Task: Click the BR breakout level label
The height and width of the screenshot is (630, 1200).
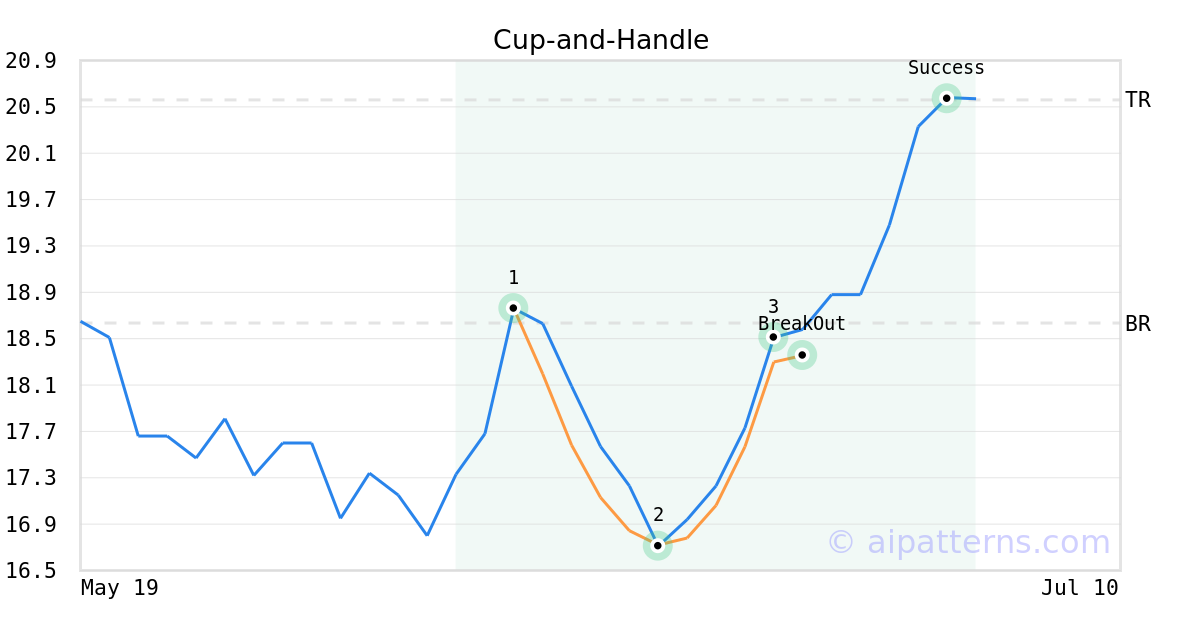Action: [x=1138, y=324]
